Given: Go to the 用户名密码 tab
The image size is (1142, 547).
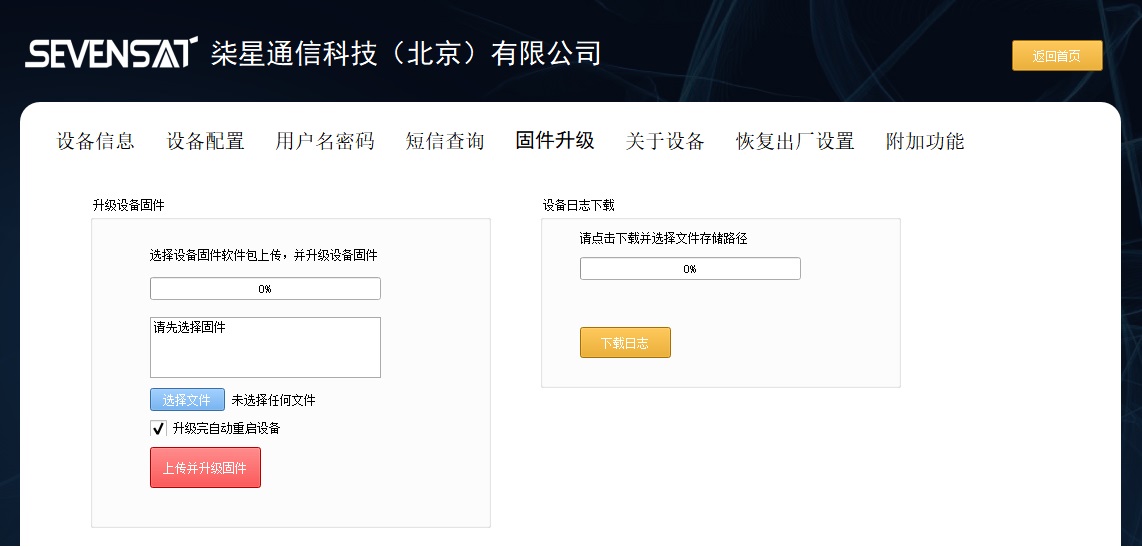Looking at the screenshot, I should (x=325, y=141).
